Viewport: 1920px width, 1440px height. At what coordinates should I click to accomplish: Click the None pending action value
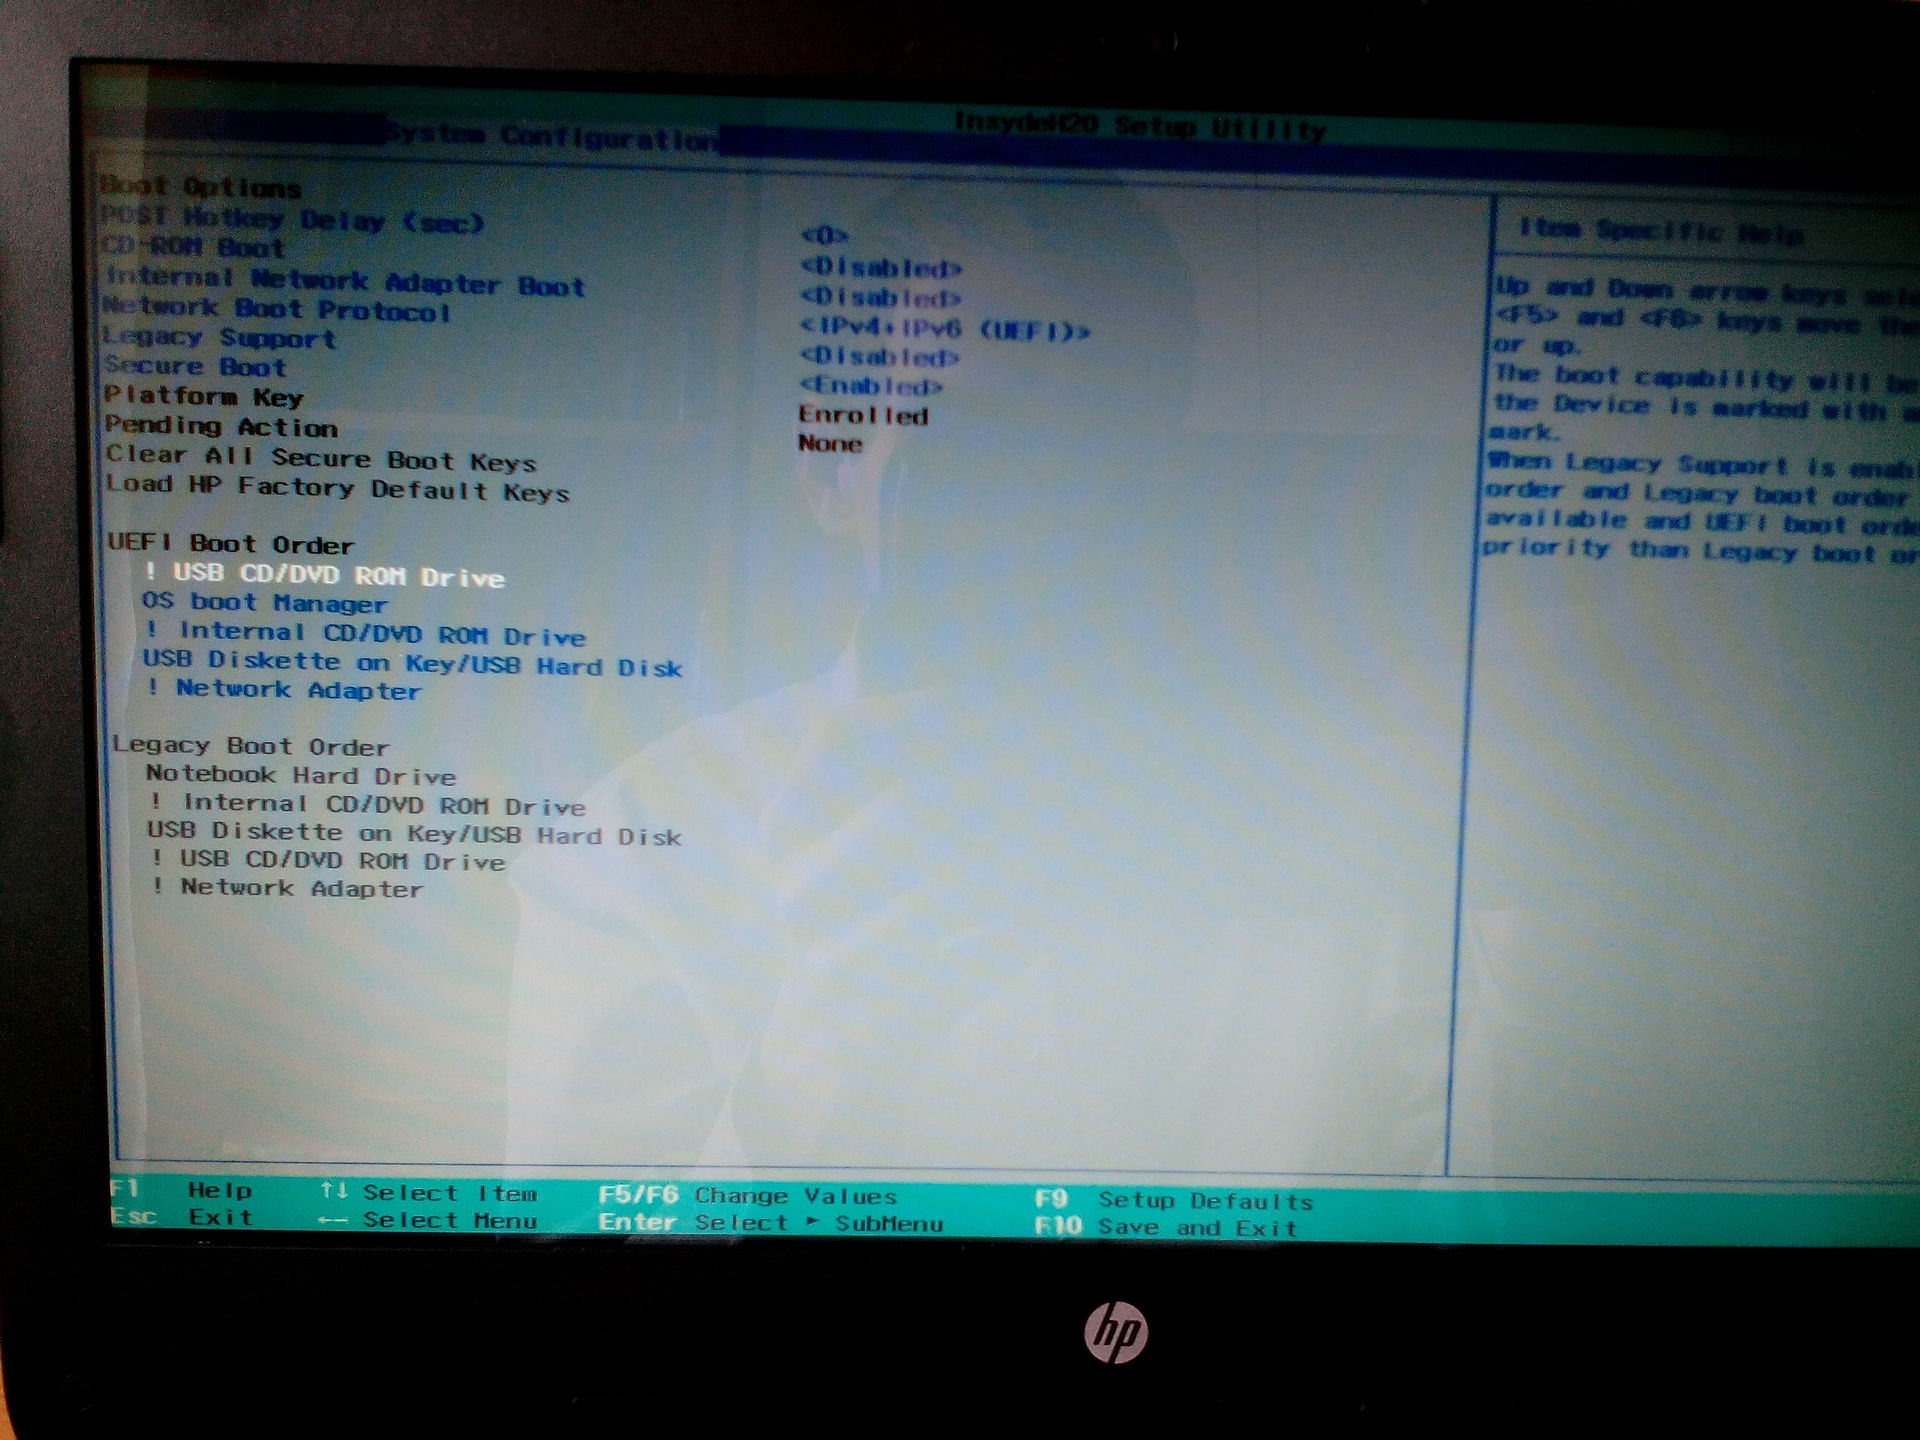[x=830, y=443]
